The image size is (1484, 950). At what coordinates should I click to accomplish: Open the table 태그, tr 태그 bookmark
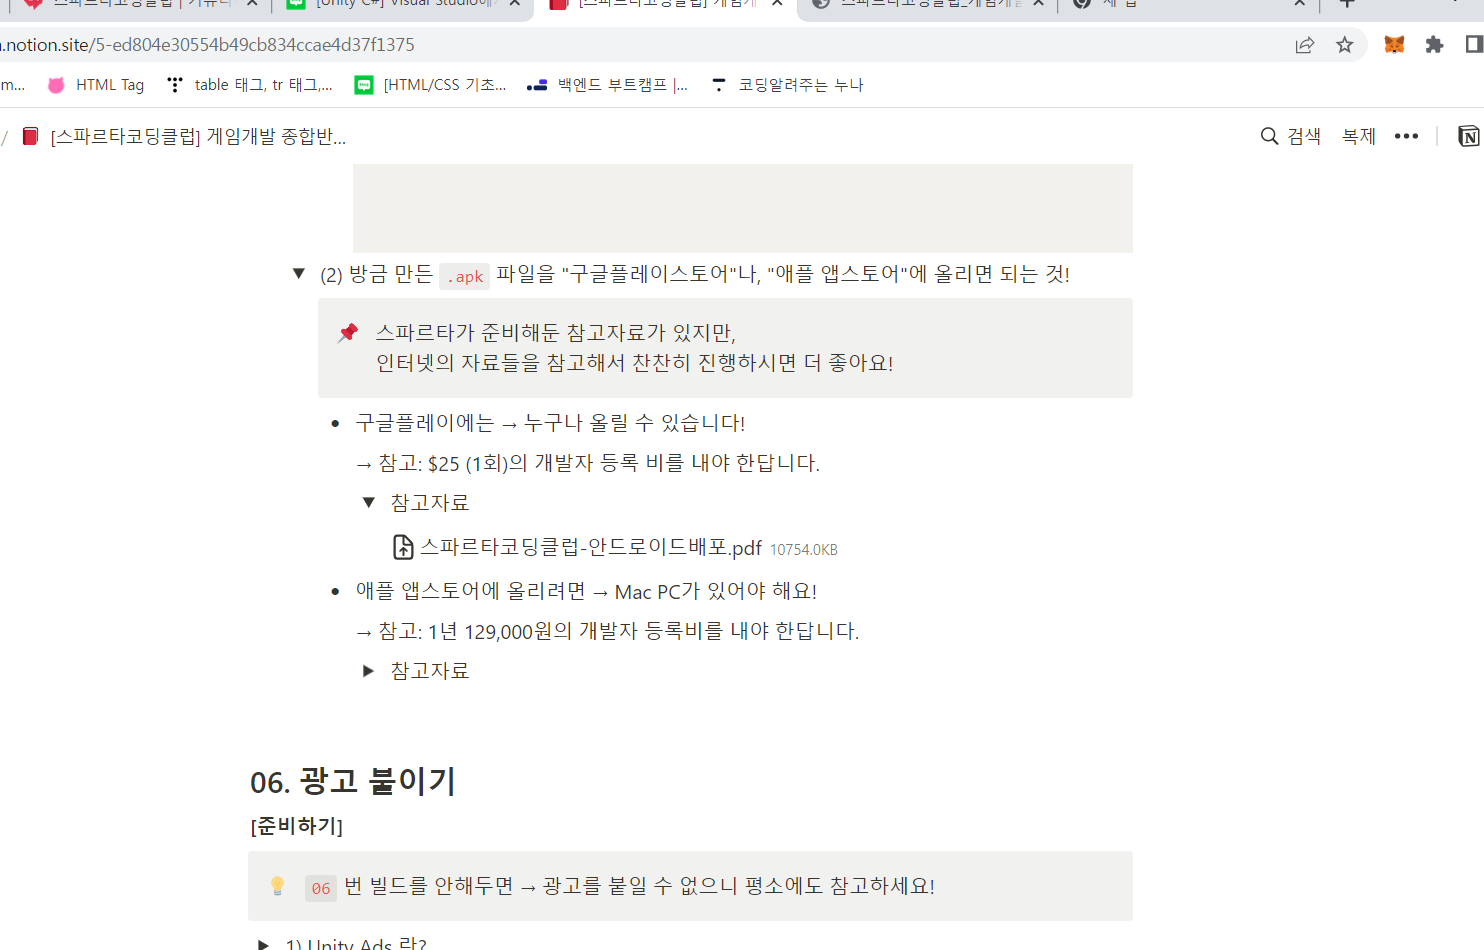(250, 85)
